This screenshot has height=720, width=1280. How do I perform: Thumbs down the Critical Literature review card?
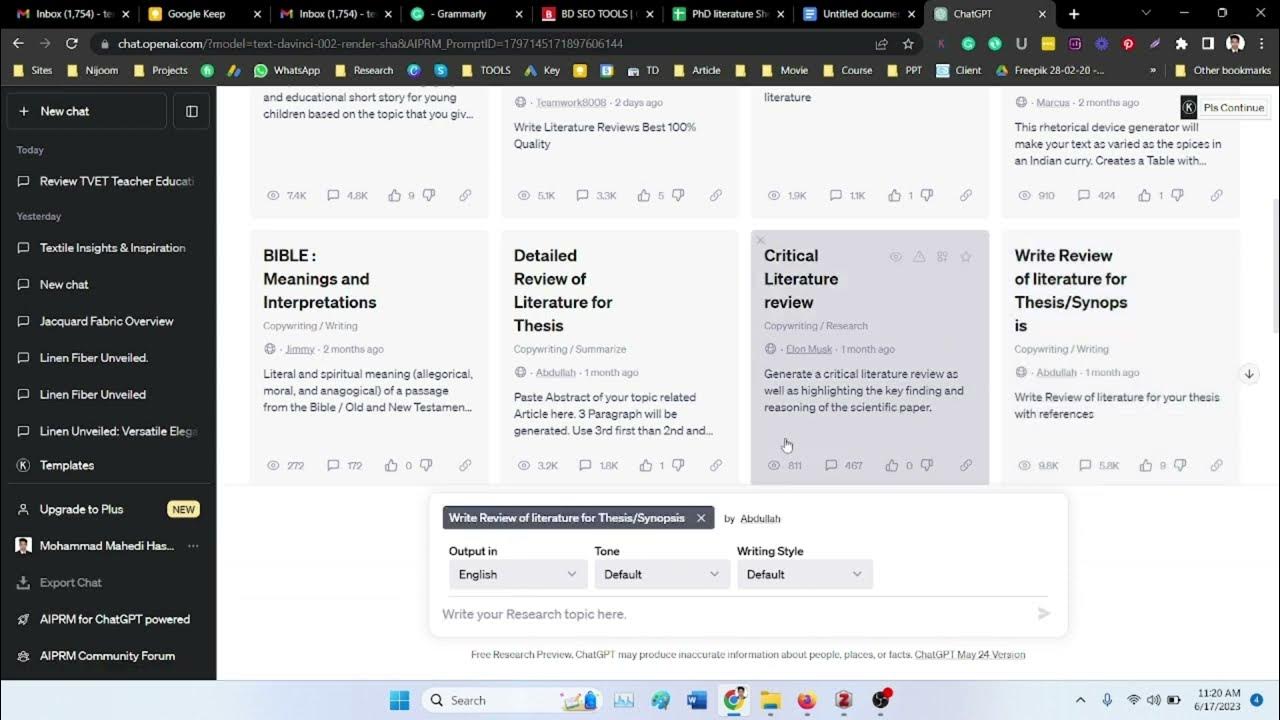pyautogui.click(x=926, y=465)
